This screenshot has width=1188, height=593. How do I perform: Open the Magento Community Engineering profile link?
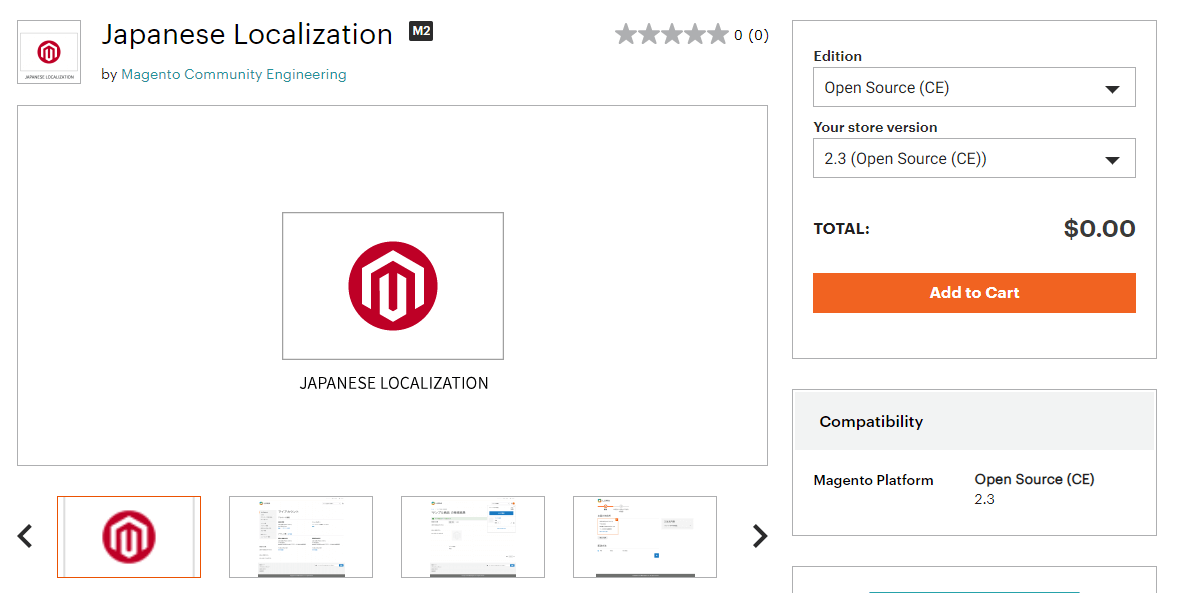click(x=233, y=74)
